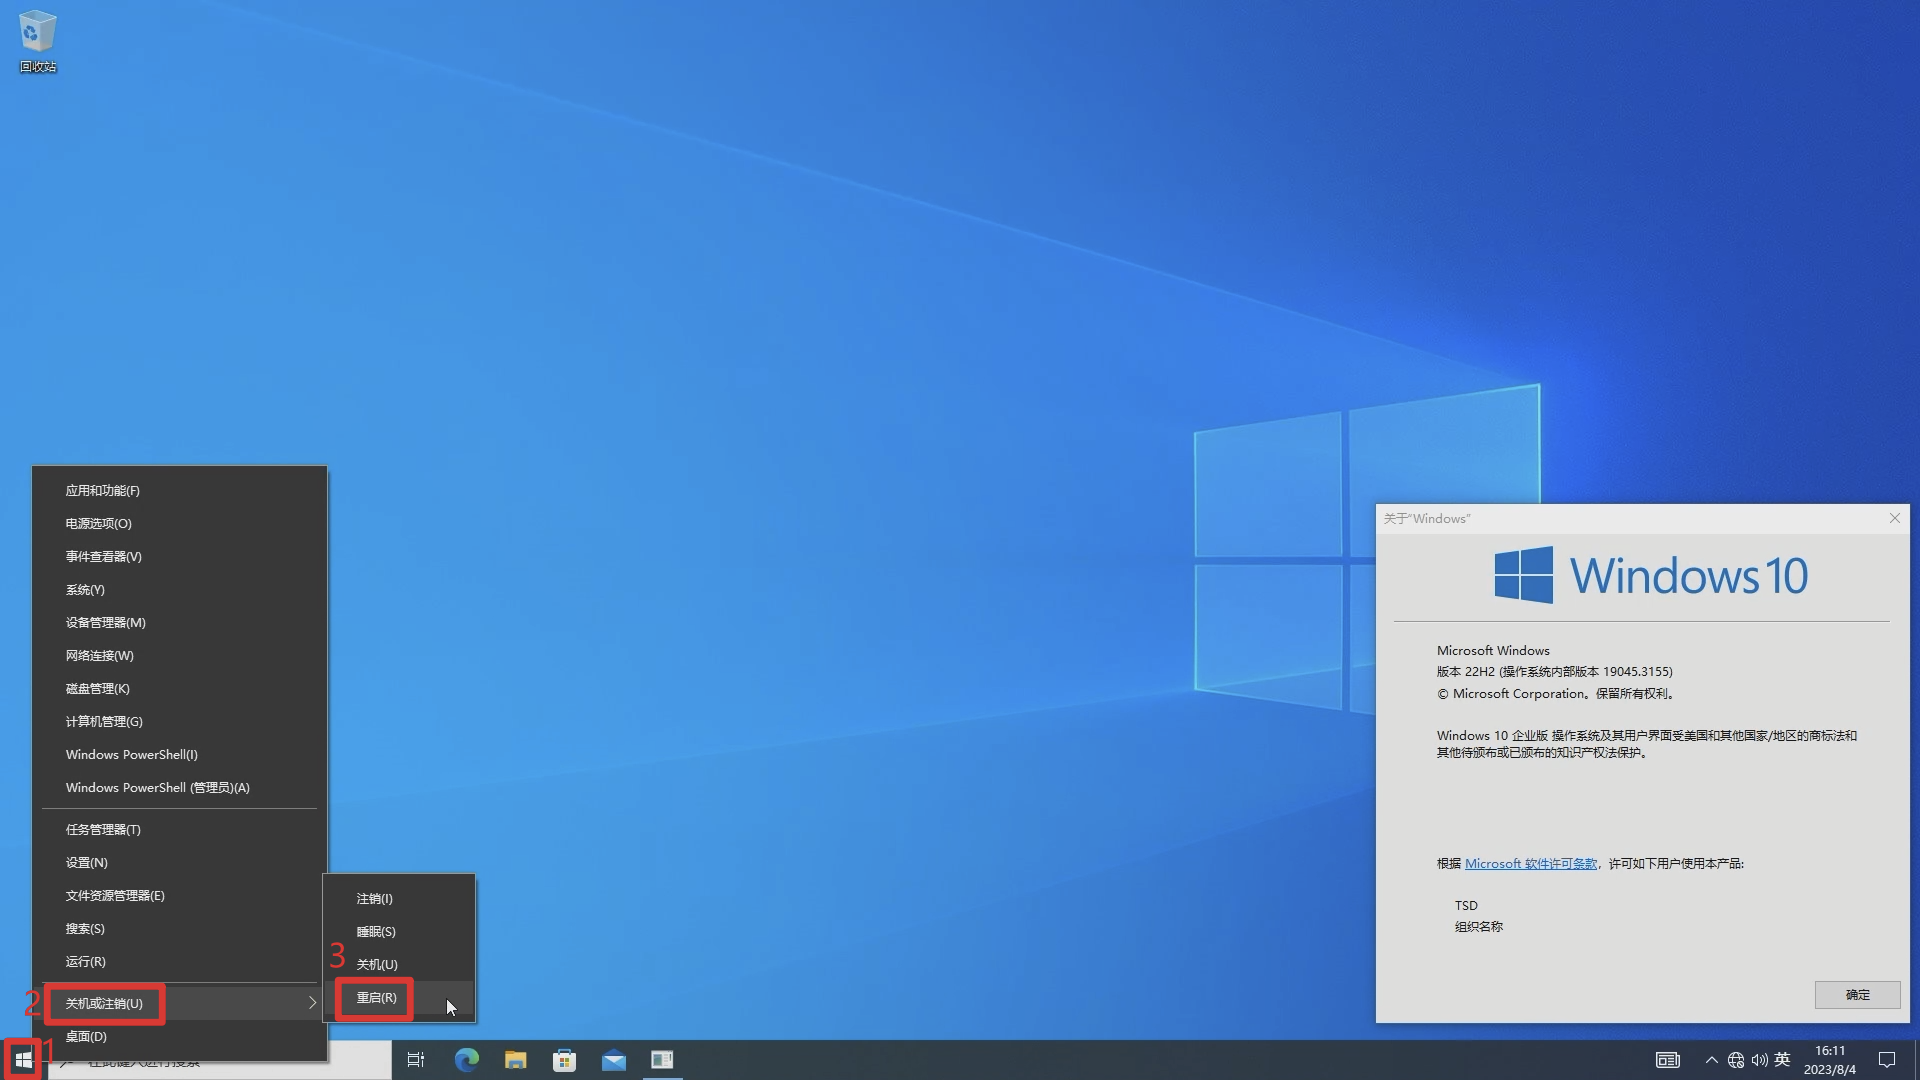
Task: Select 搜索(S) in the menu
Action: [x=180, y=929]
